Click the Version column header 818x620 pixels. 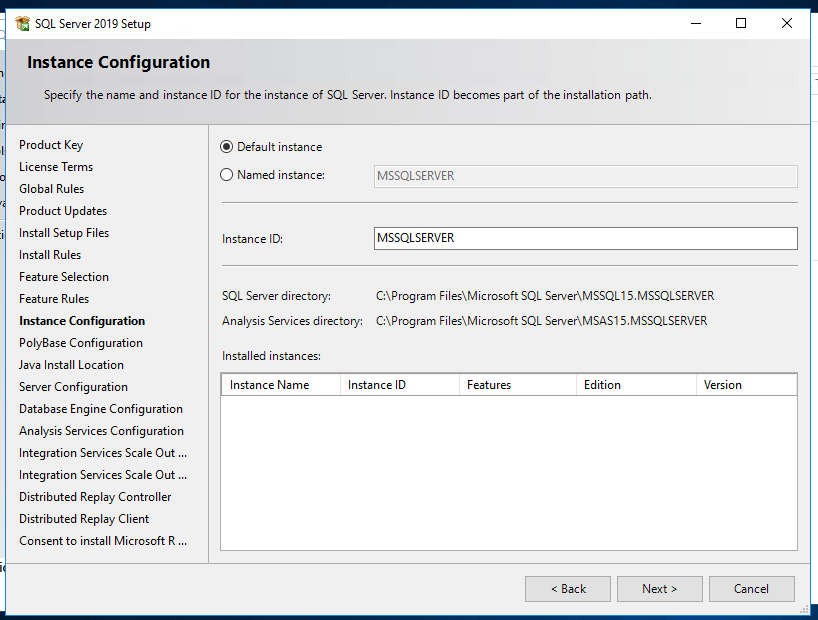(747, 385)
